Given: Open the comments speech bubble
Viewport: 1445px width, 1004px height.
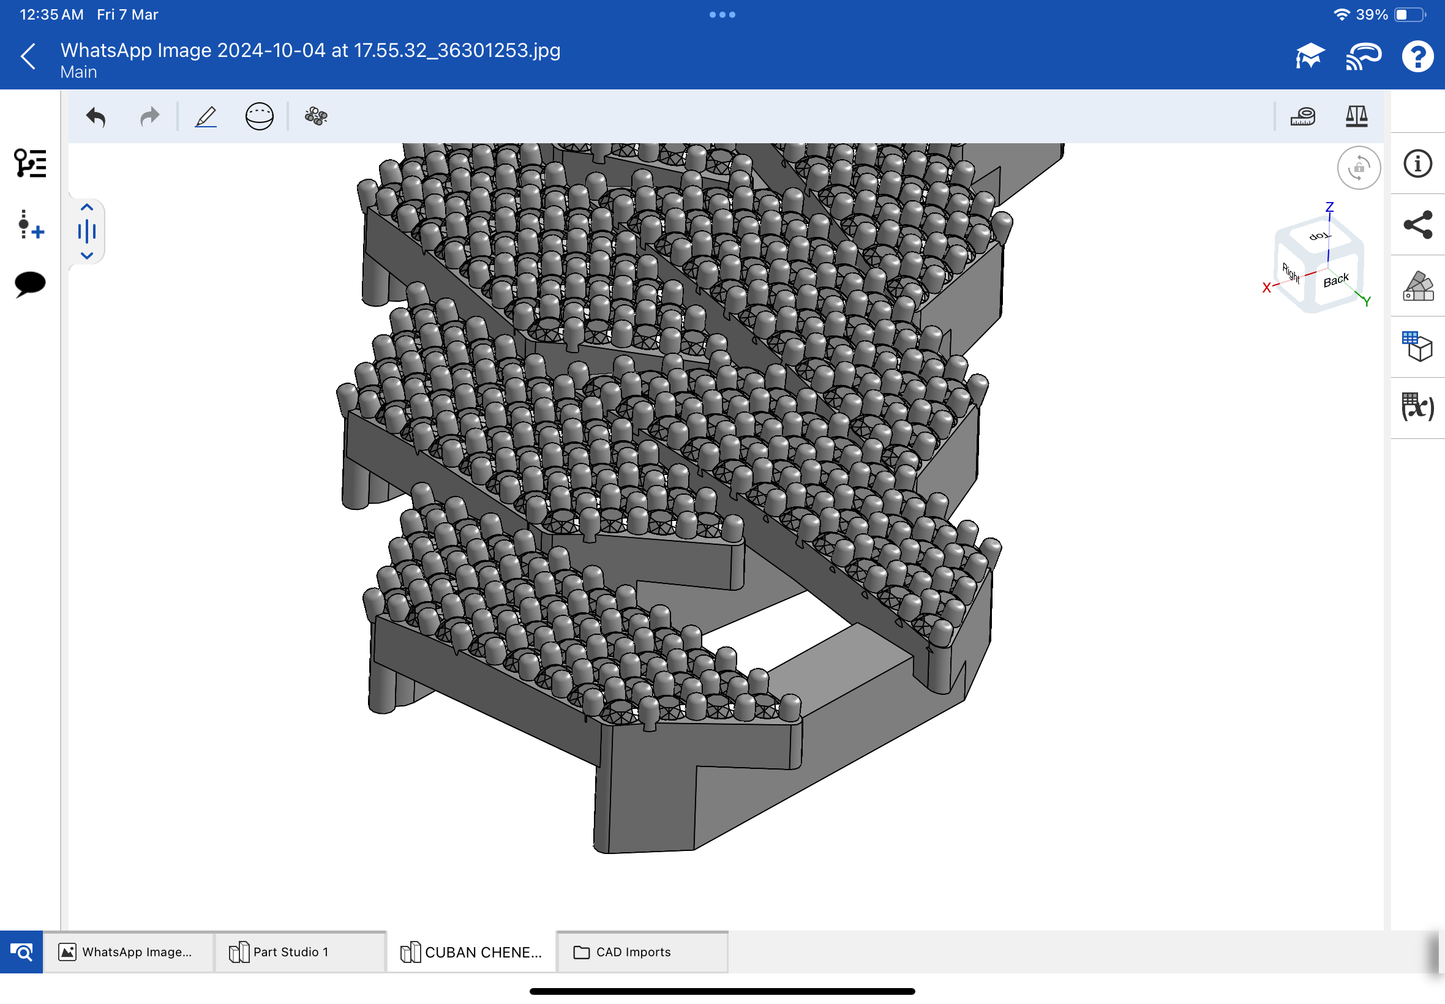Looking at the screenshot, I should pos(30,284).
